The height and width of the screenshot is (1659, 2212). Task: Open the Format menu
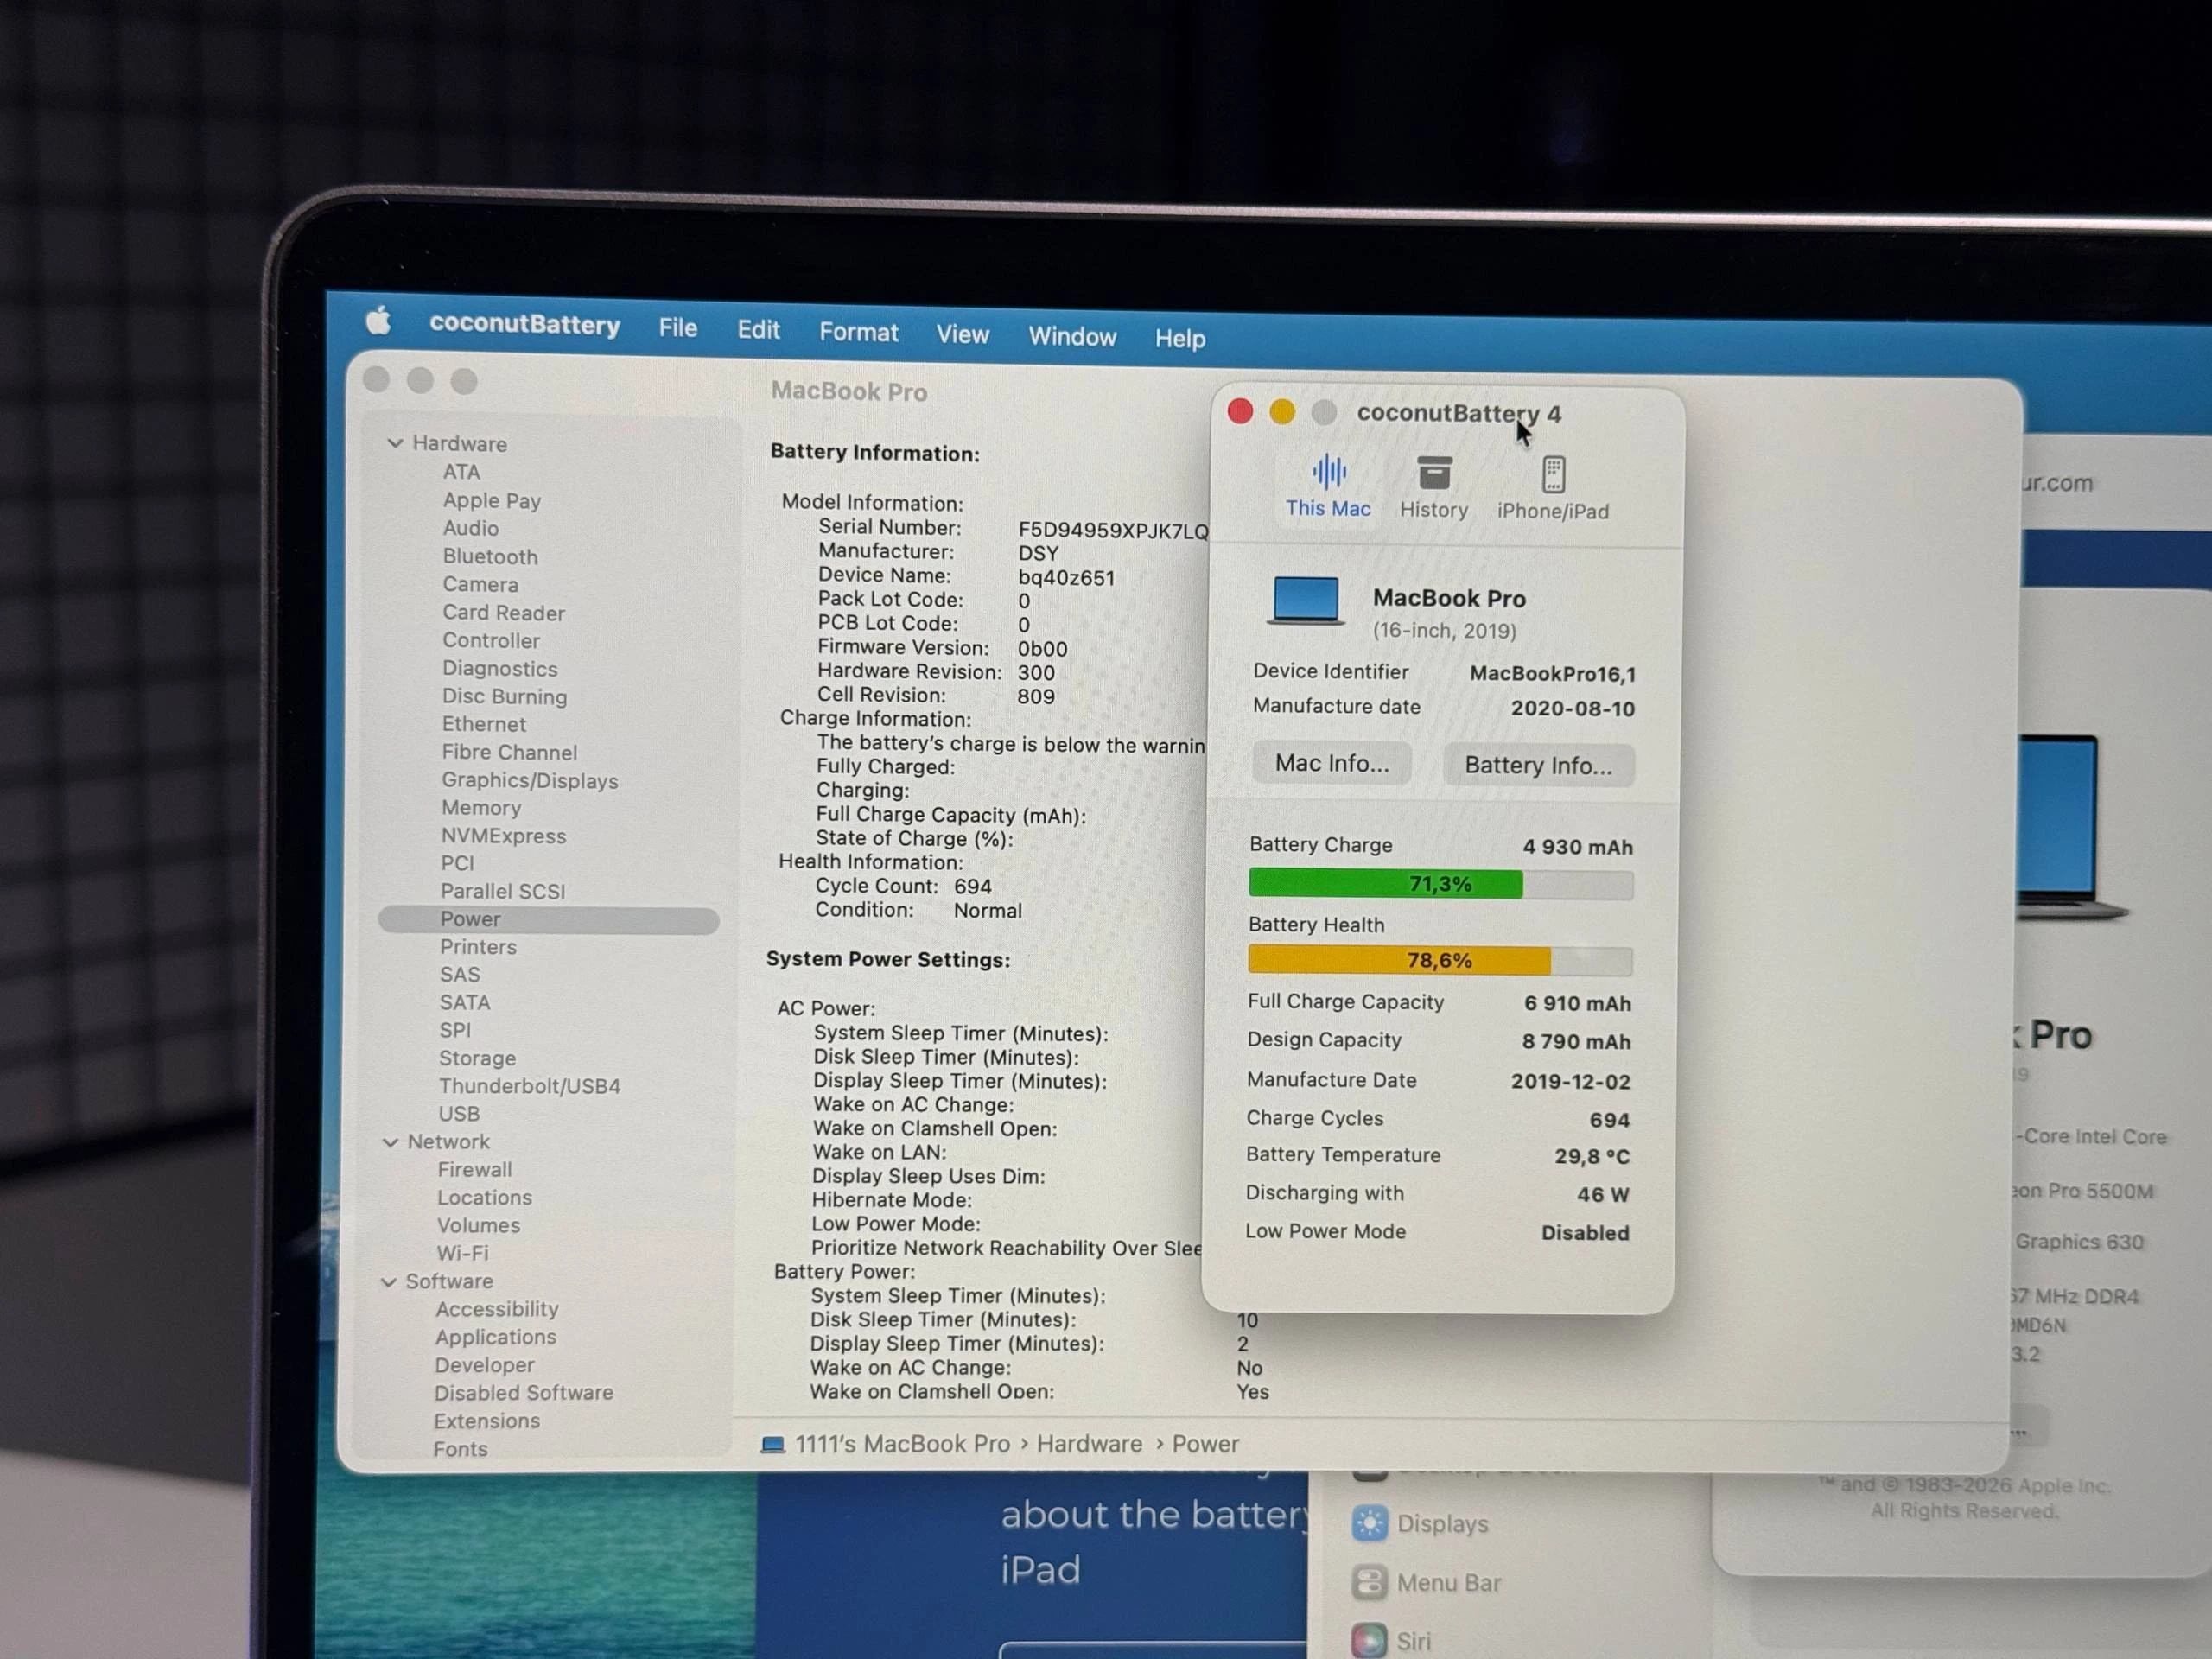click(x=858, y=332)
